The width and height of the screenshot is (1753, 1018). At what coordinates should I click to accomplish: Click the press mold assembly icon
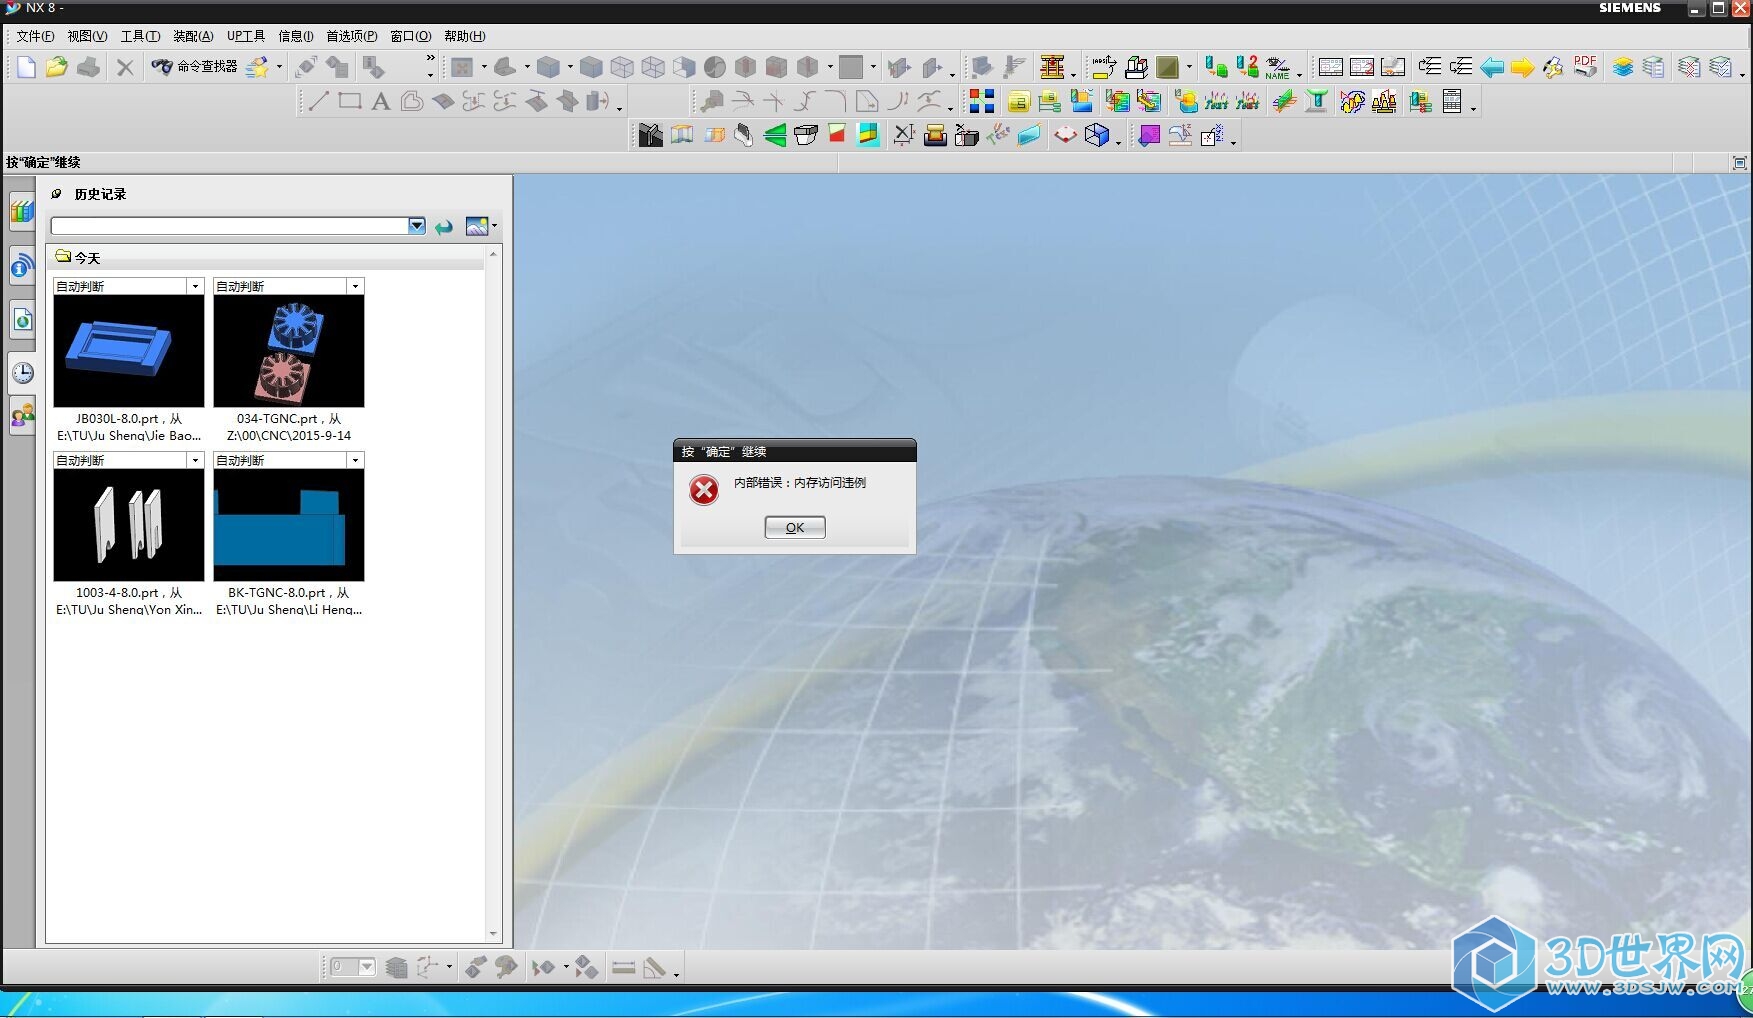(1051, 67)
